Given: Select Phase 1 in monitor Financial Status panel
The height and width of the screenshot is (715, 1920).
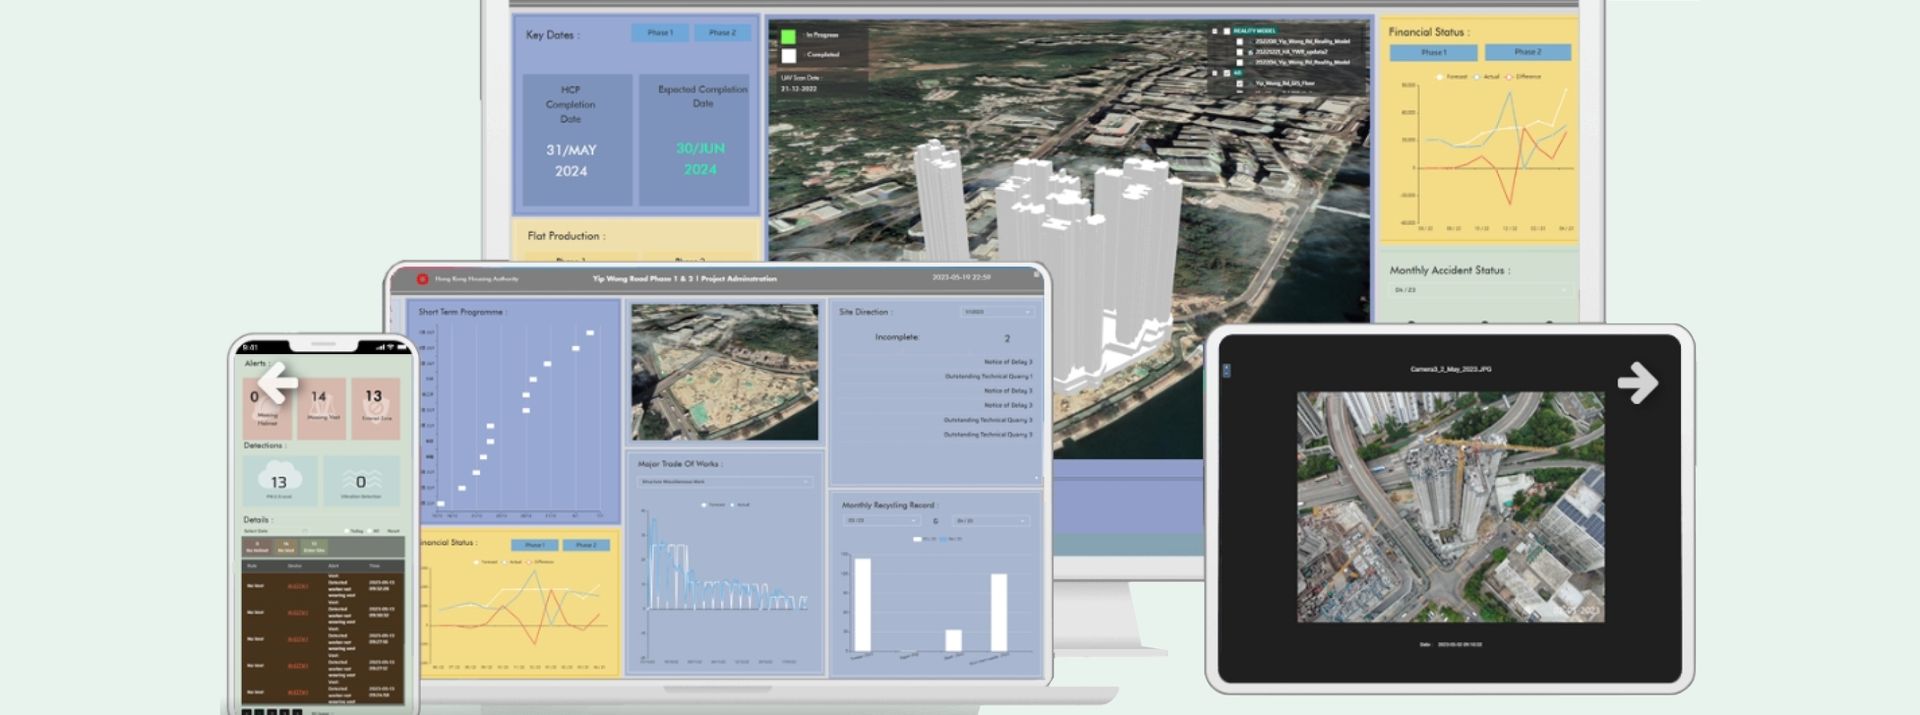Looking at the screenshot, I should coord(1433,52).
